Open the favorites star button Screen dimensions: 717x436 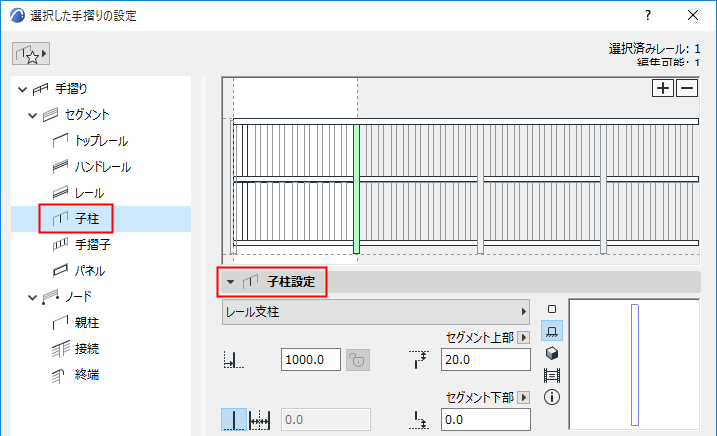coord(31,54)
